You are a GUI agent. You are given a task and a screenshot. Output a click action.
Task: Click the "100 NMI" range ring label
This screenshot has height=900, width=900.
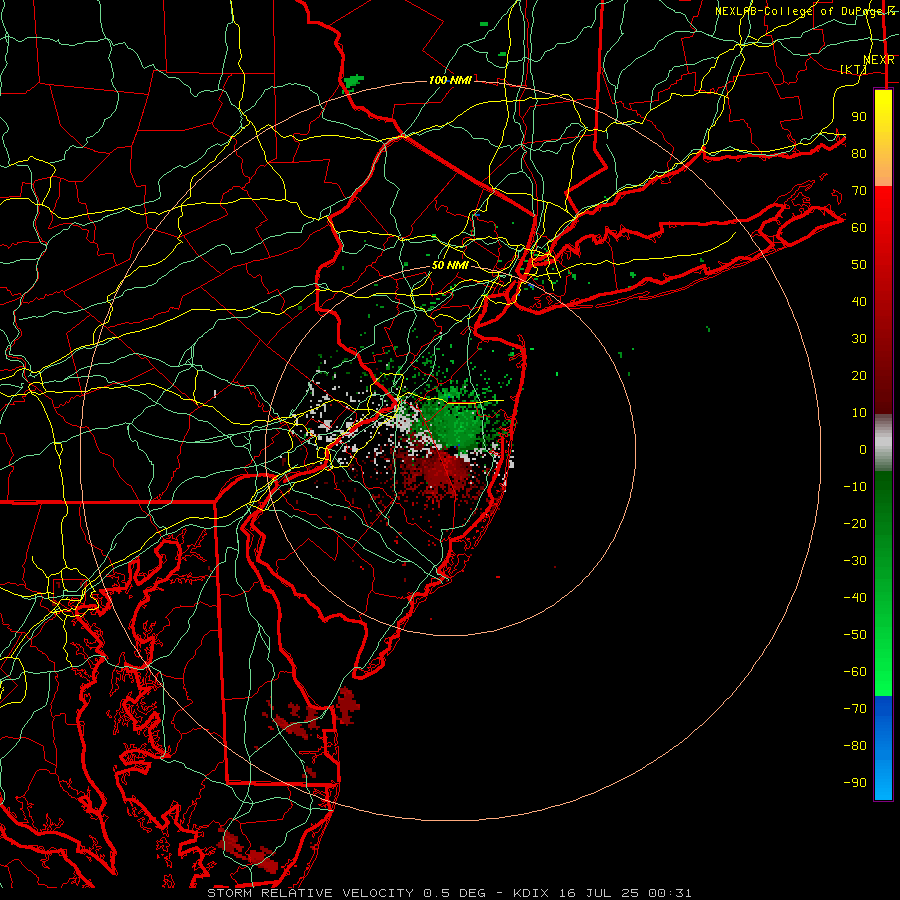450,80
